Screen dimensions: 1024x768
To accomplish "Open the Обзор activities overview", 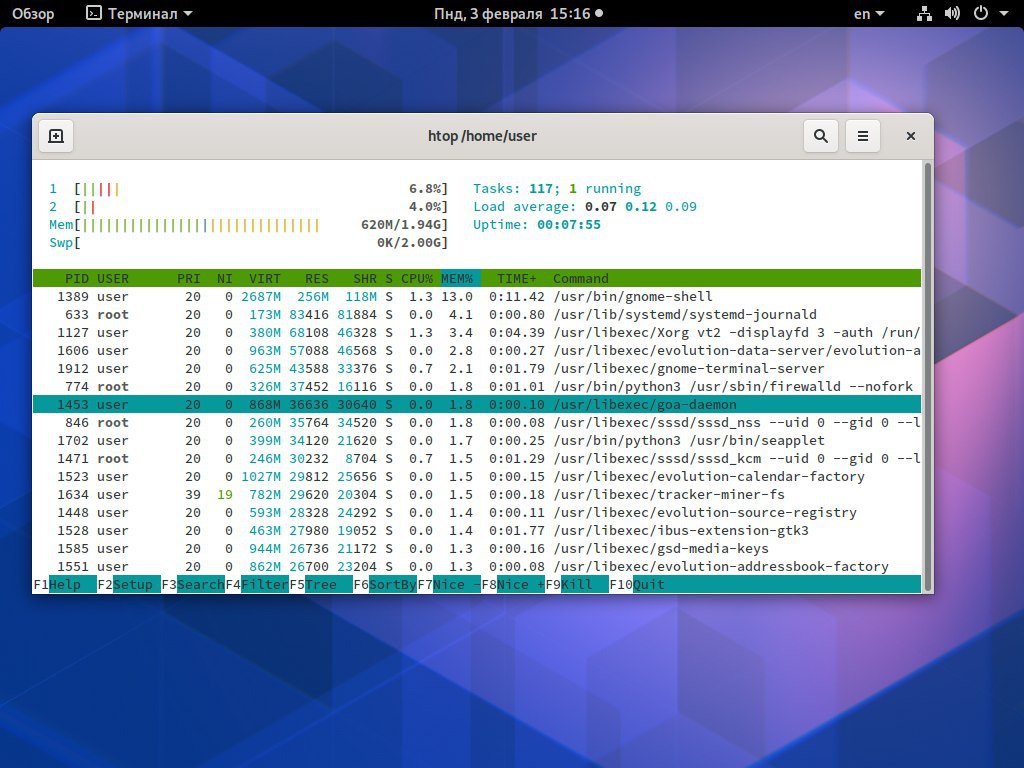I will (x=33, y=14).
